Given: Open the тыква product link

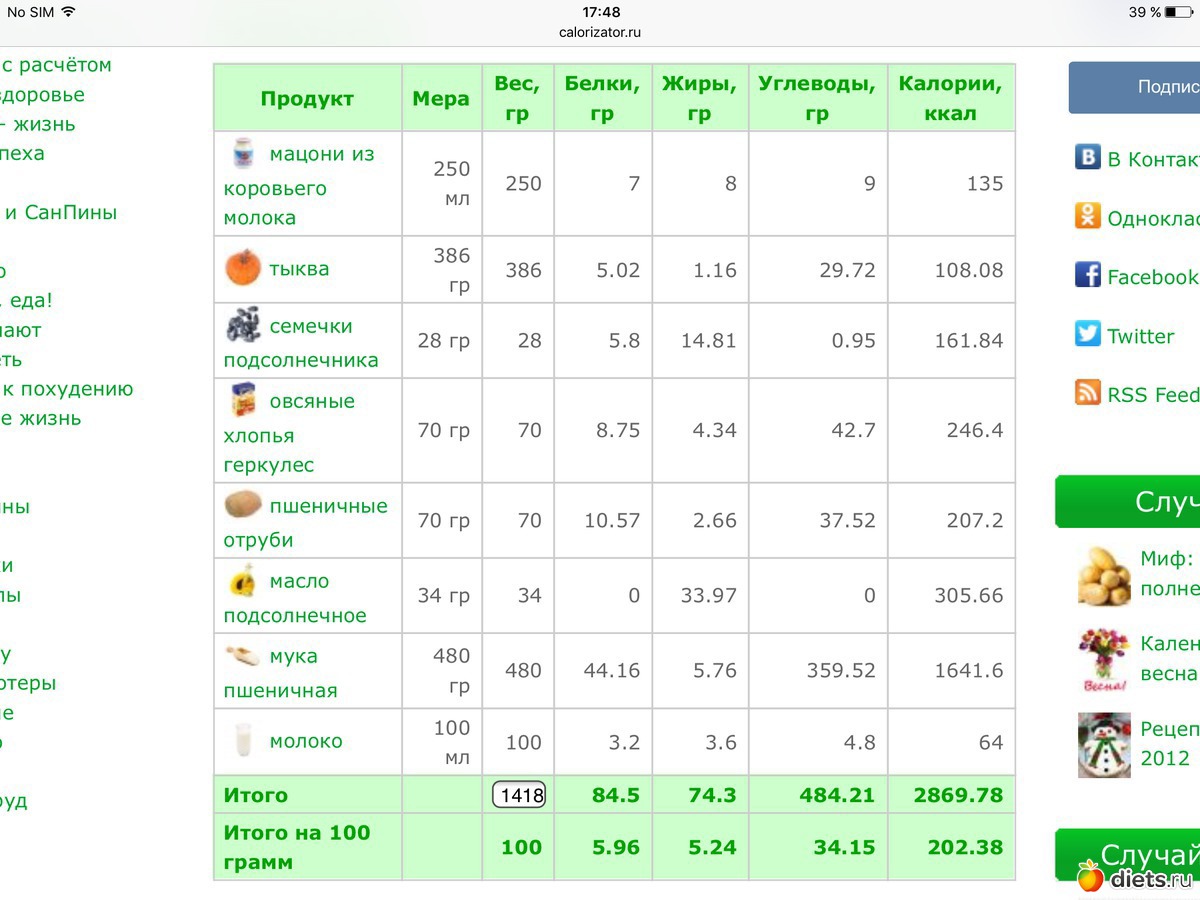Looking at the screenshot, I should [x=299, y=269].
